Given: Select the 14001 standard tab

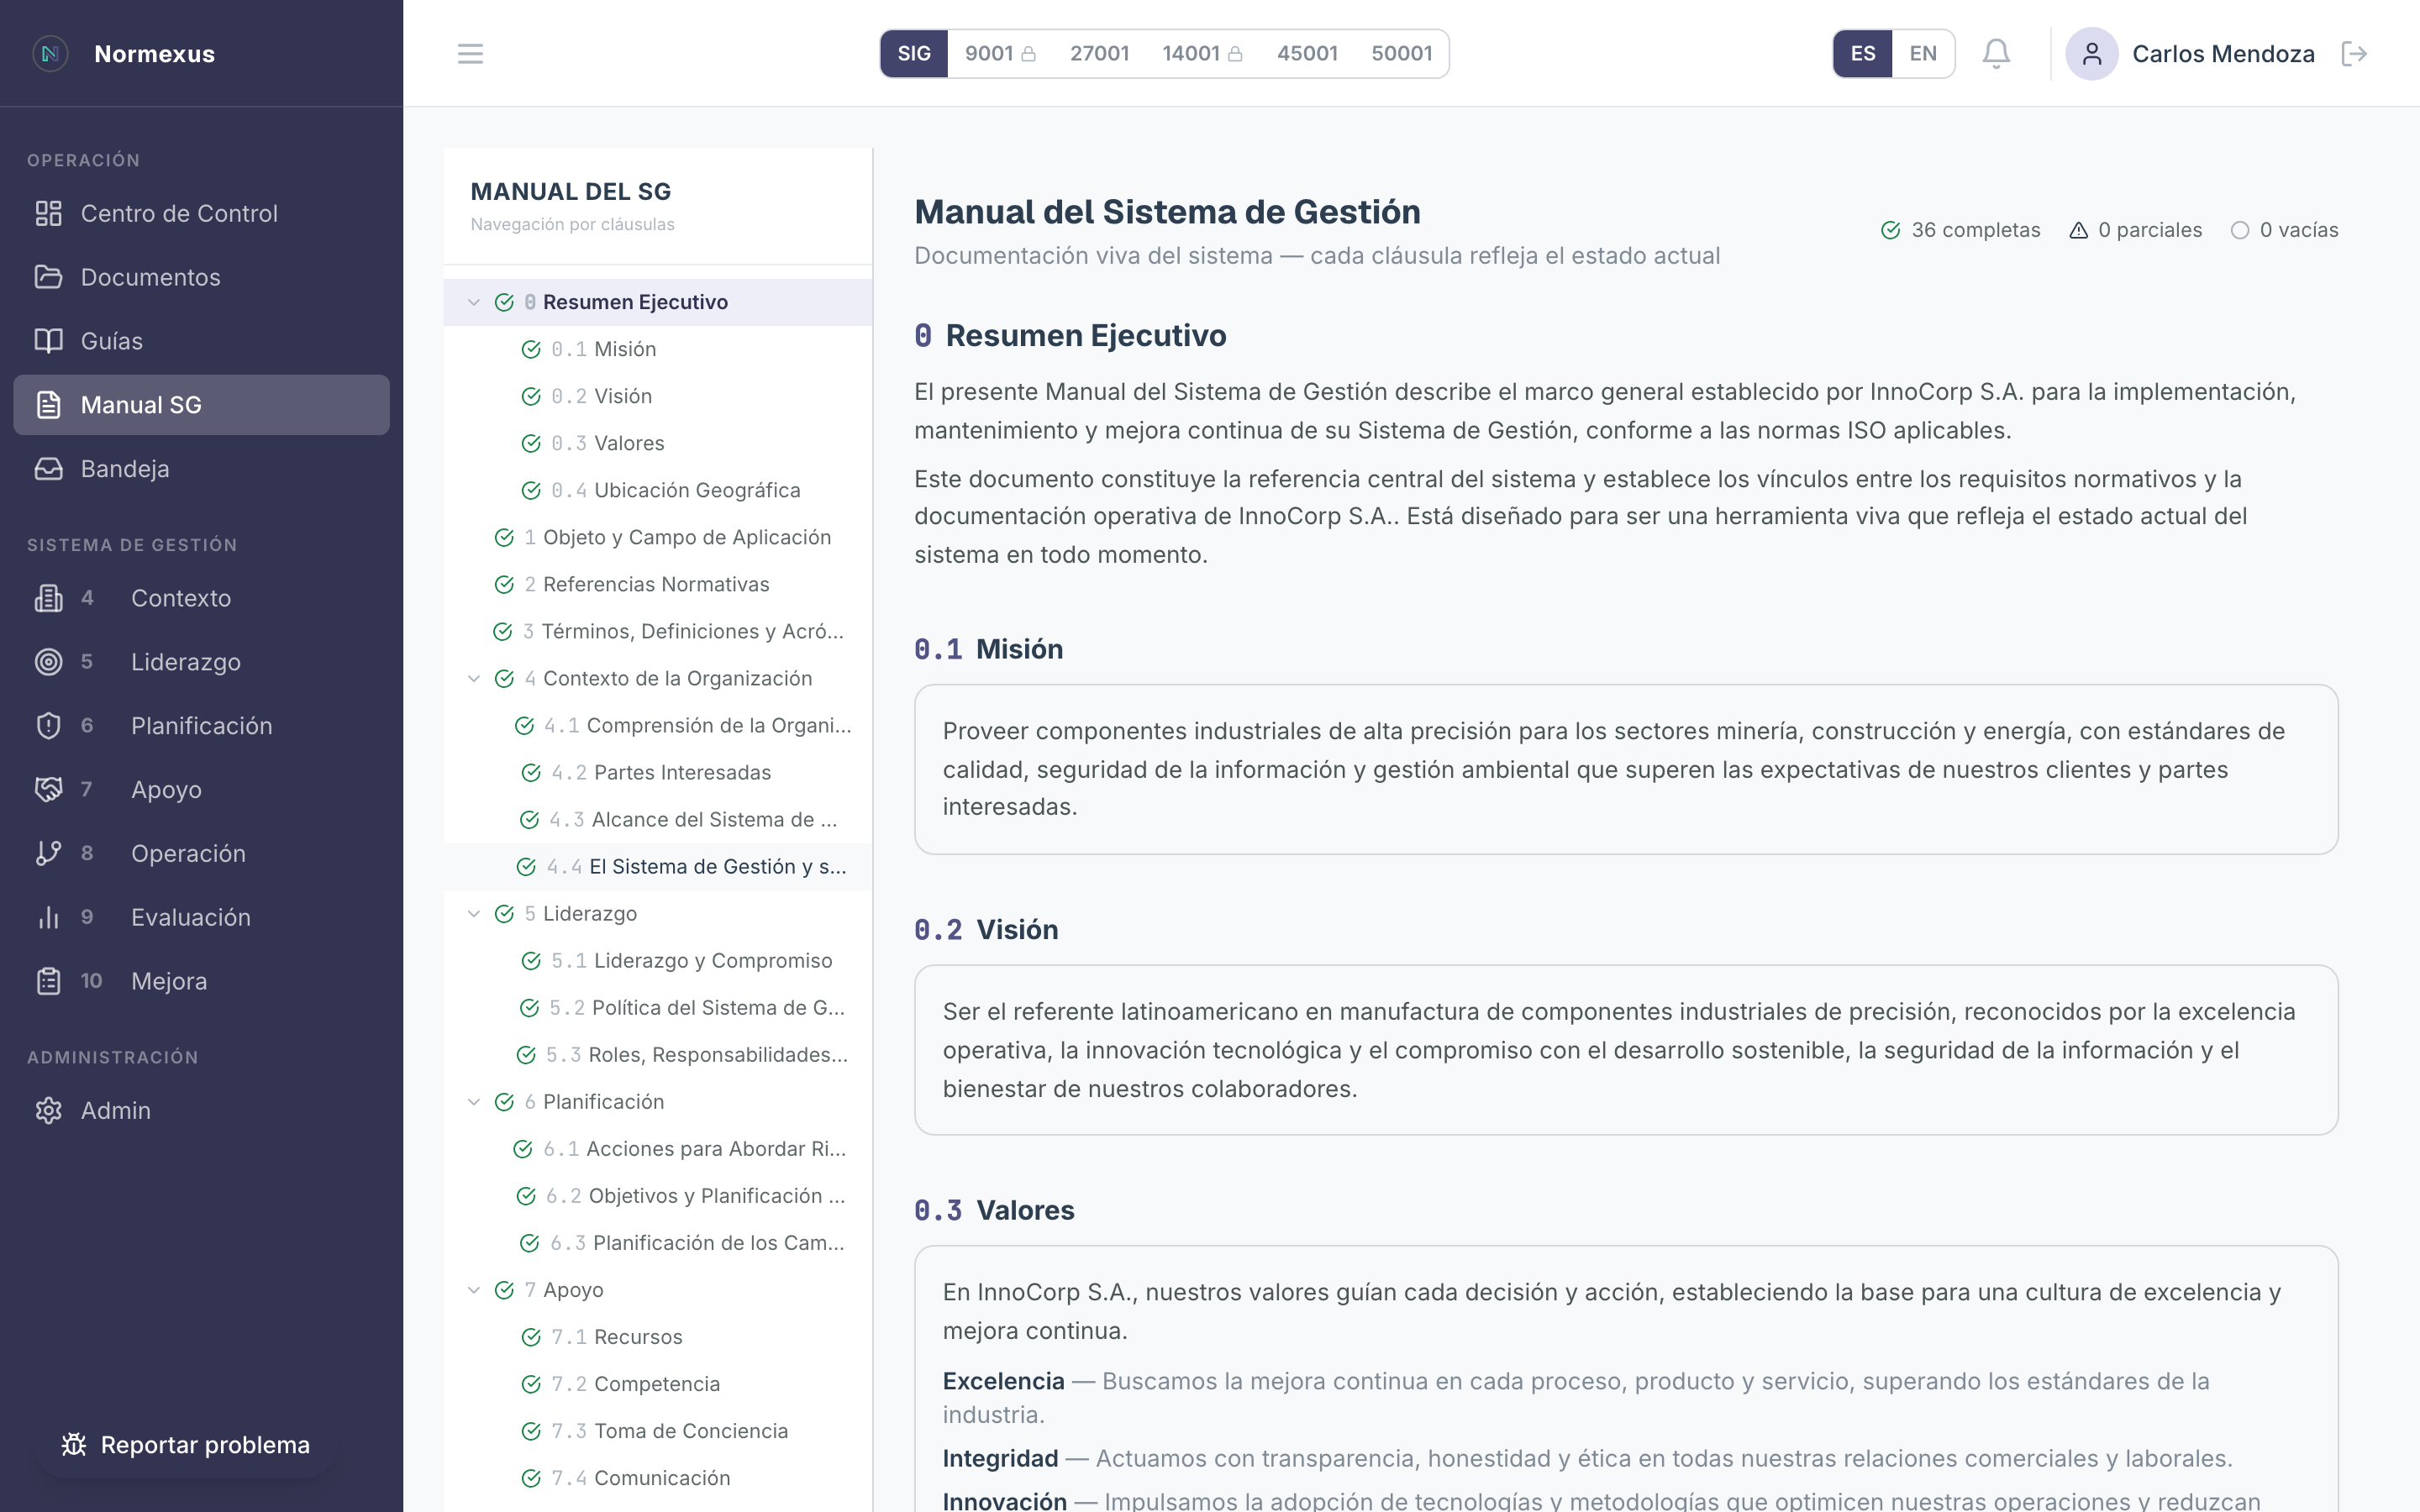Looking at the screenshot, I should coord(1202,54).
